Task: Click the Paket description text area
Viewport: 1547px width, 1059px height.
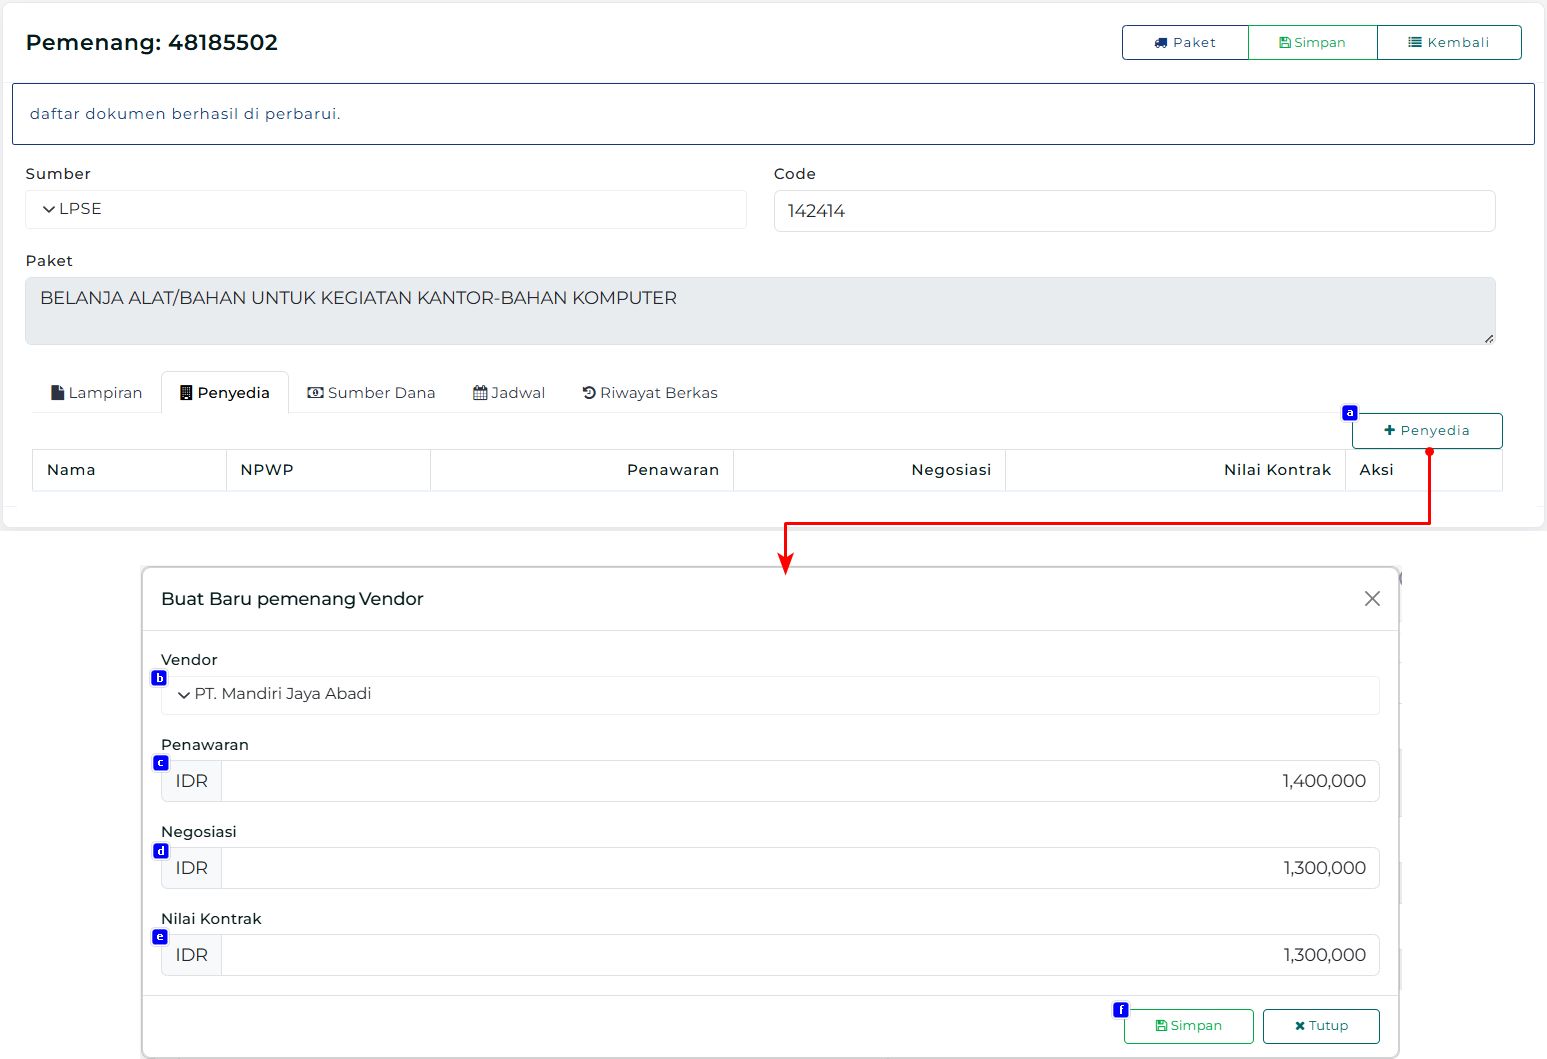Action: [759, 311]
